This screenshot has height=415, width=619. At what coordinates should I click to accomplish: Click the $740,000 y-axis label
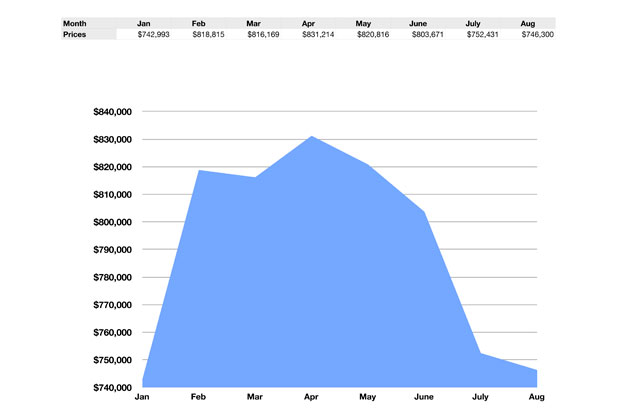click(x=111, y=388)
